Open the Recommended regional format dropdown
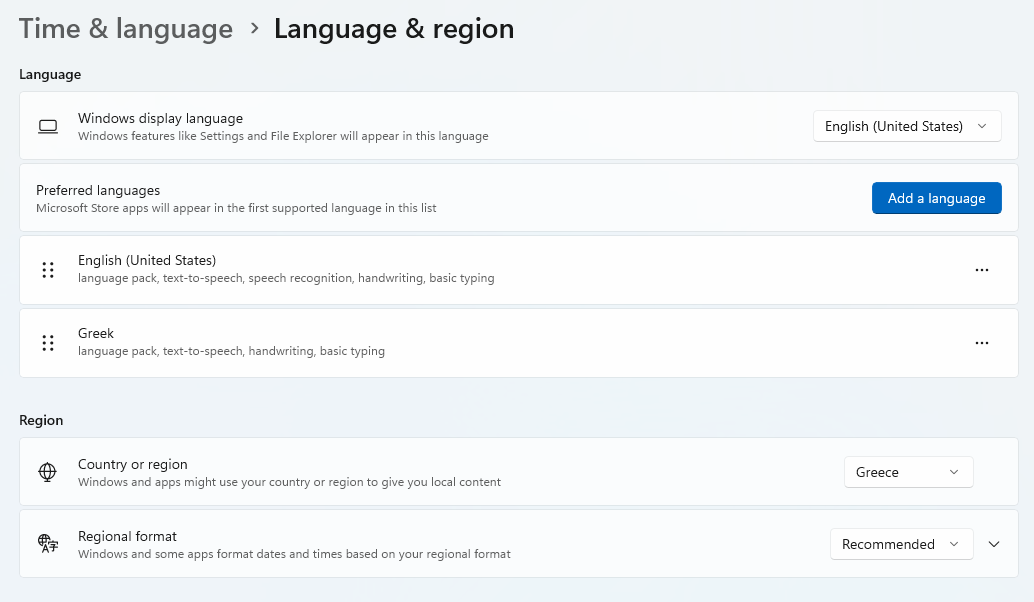 pos(900,544)
